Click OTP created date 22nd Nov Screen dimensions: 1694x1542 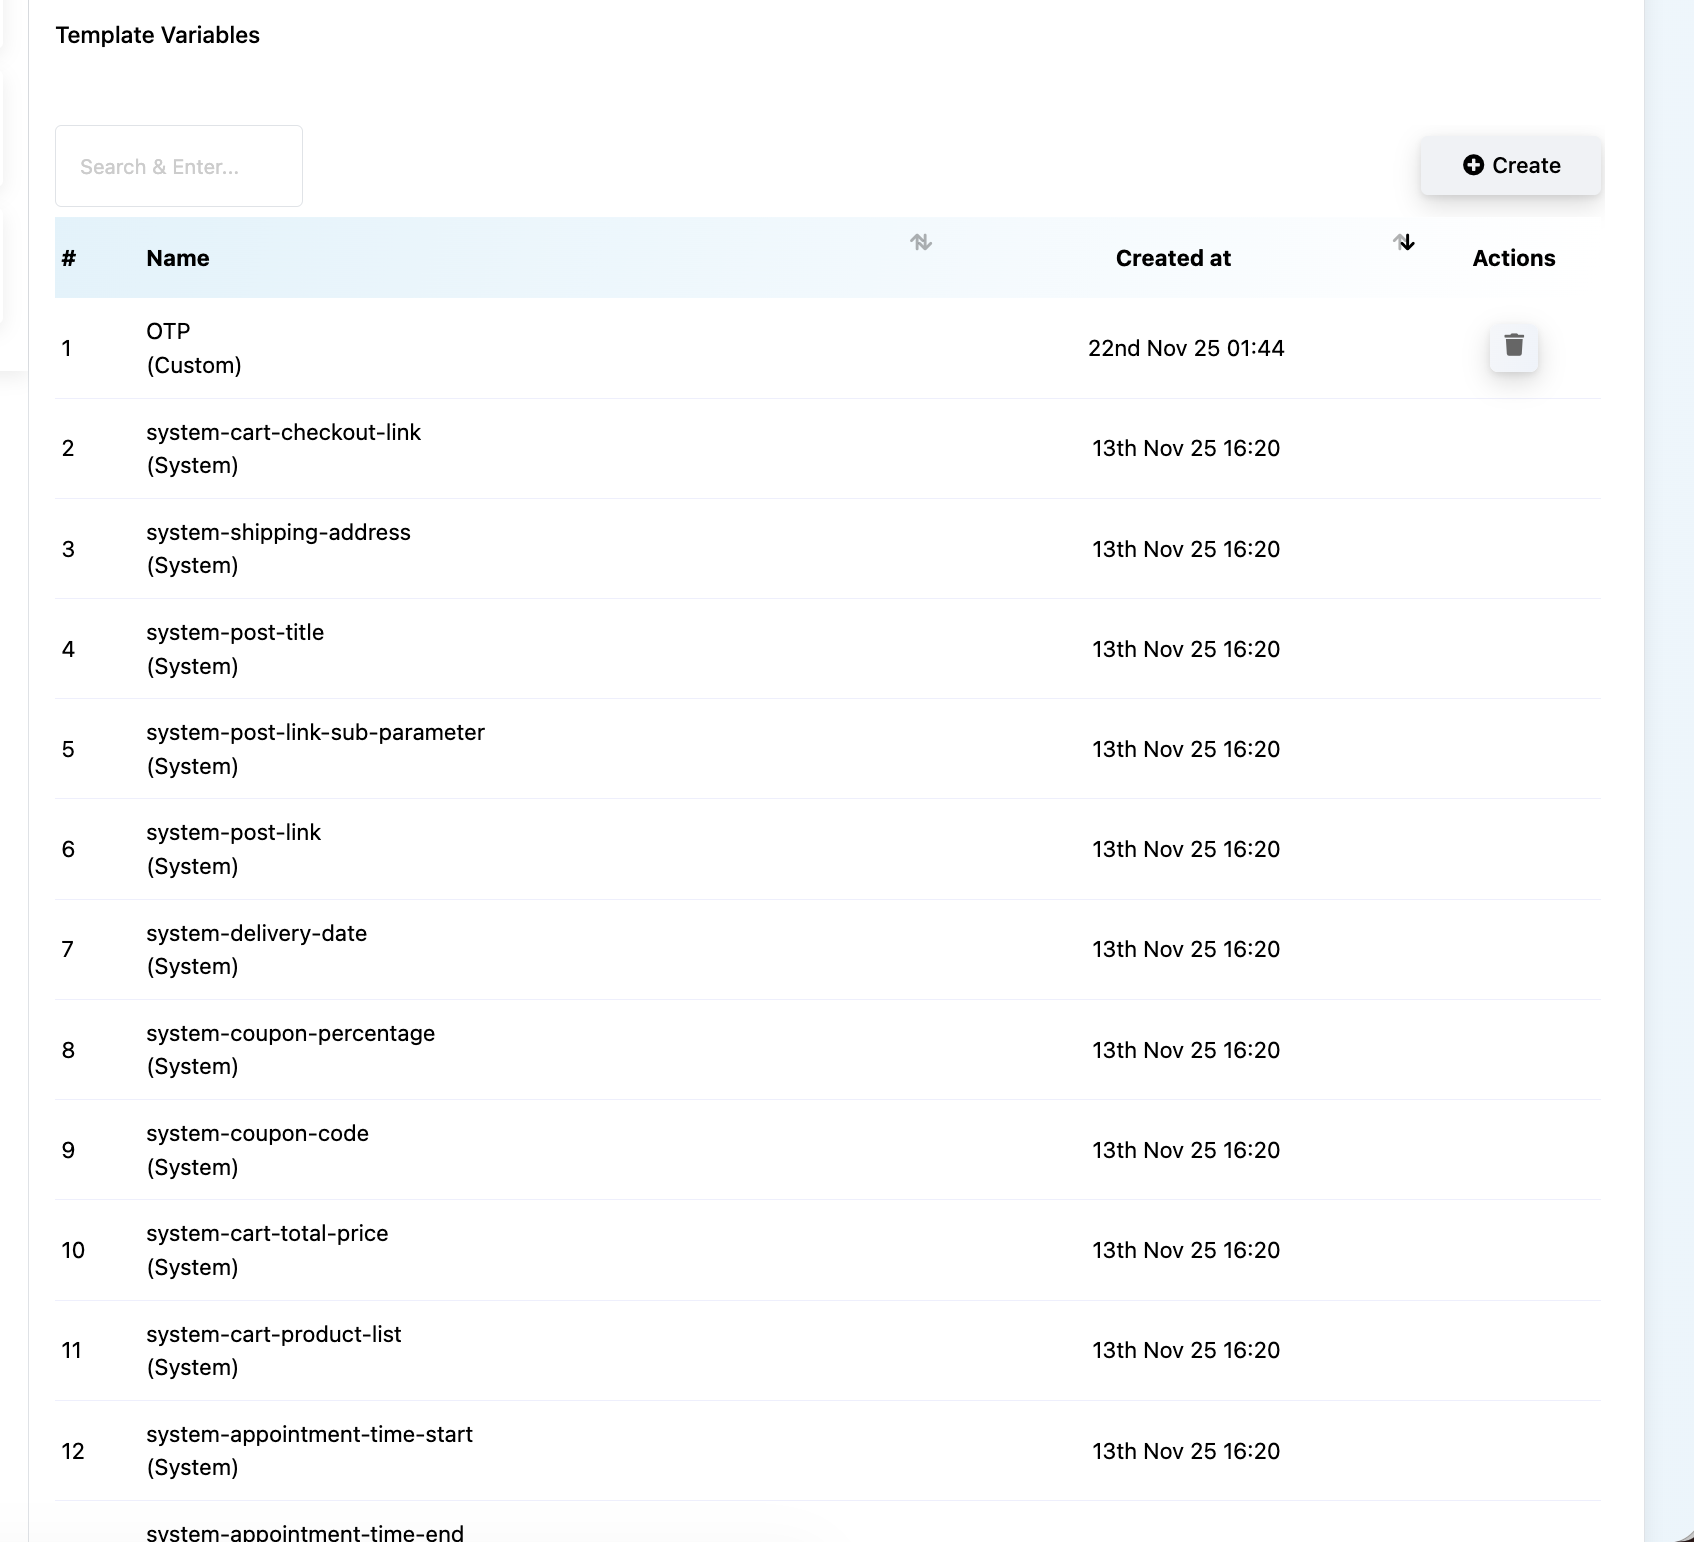(1185, 348)
